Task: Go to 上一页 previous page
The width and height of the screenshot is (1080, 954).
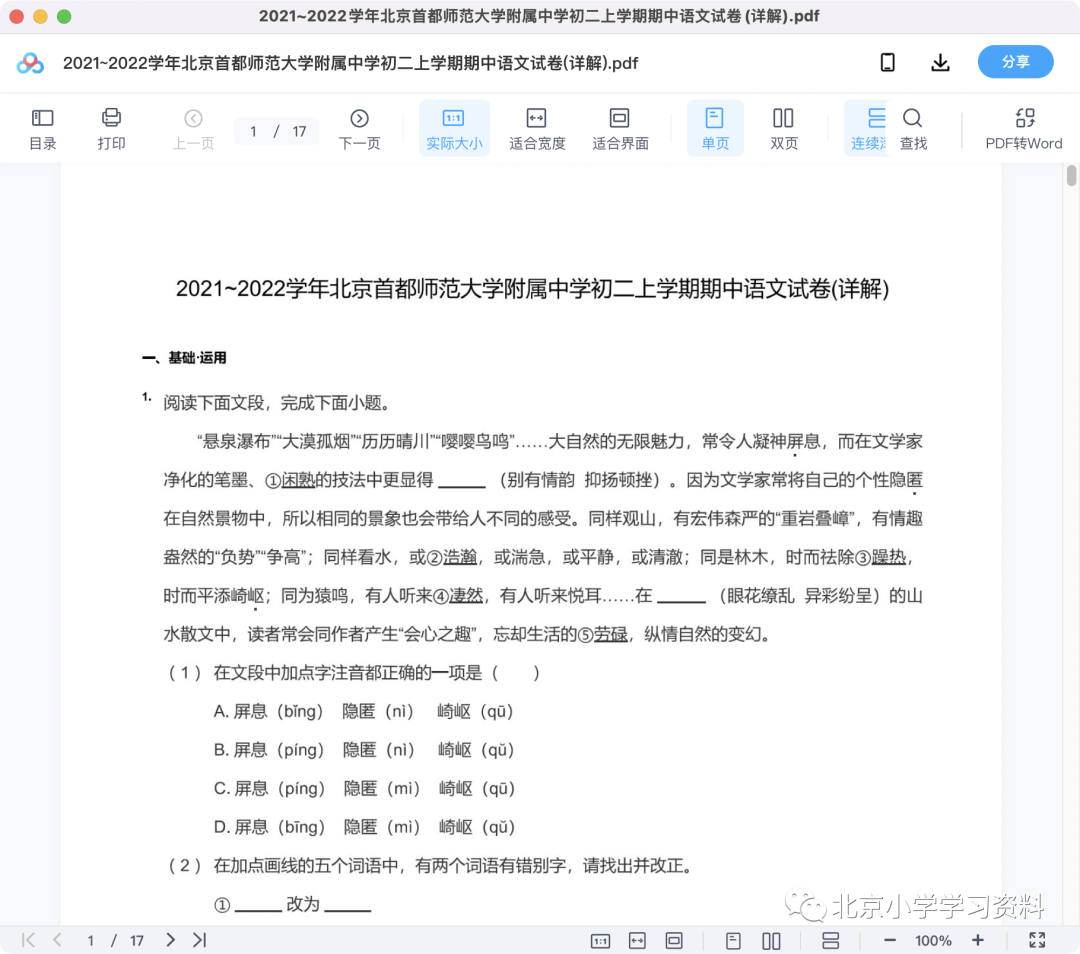Action: (193, 129)
